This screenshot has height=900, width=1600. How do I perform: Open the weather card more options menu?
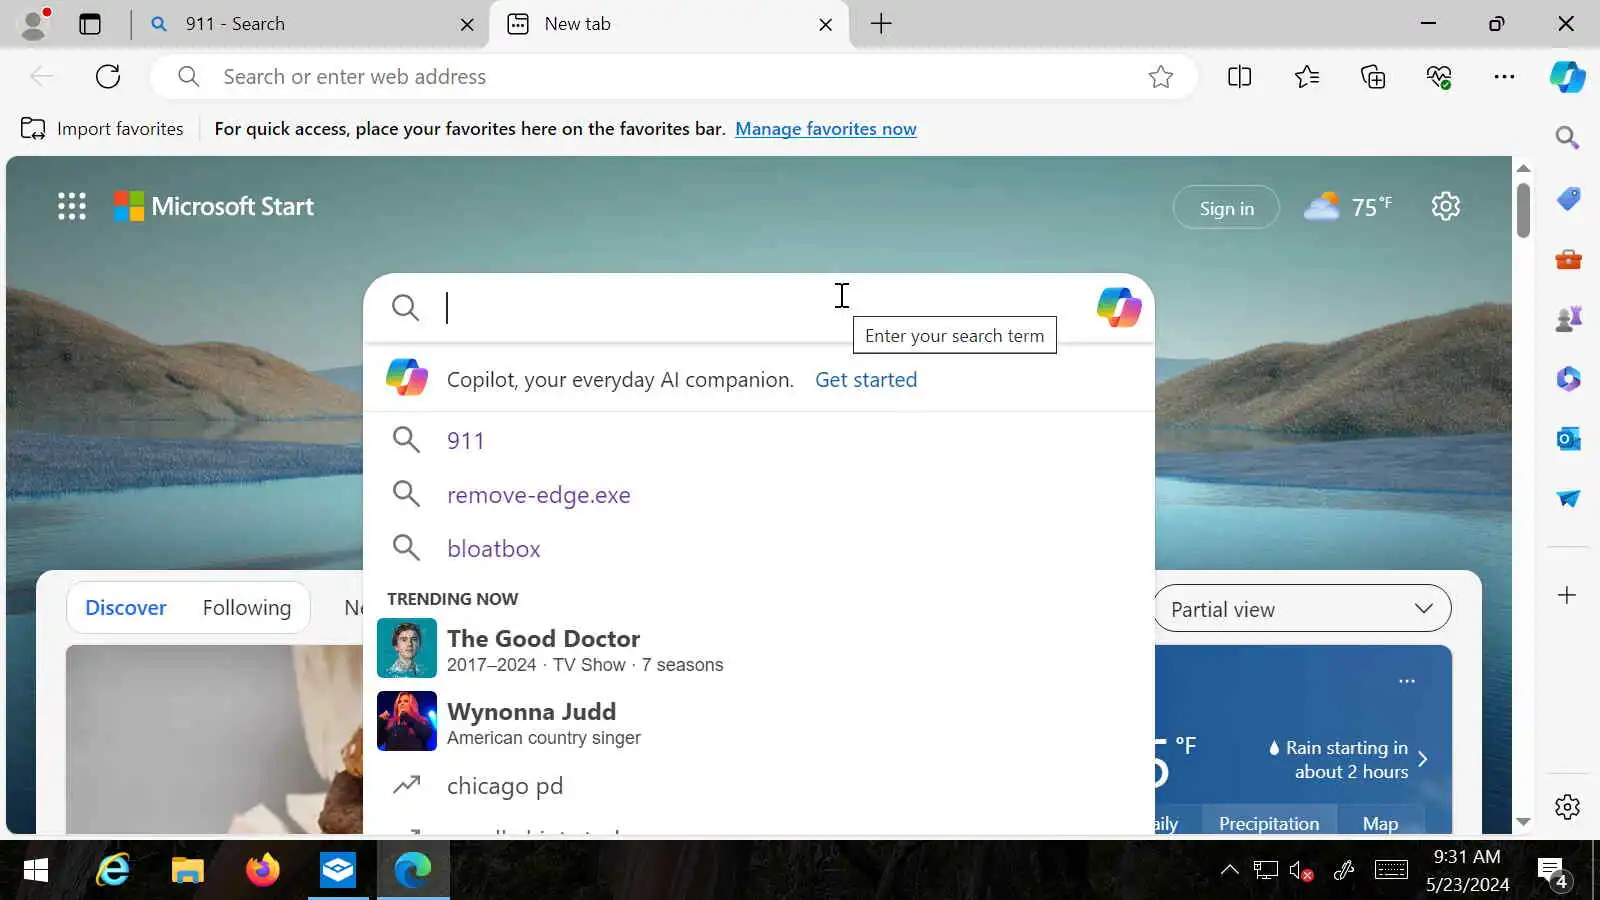1407,681
